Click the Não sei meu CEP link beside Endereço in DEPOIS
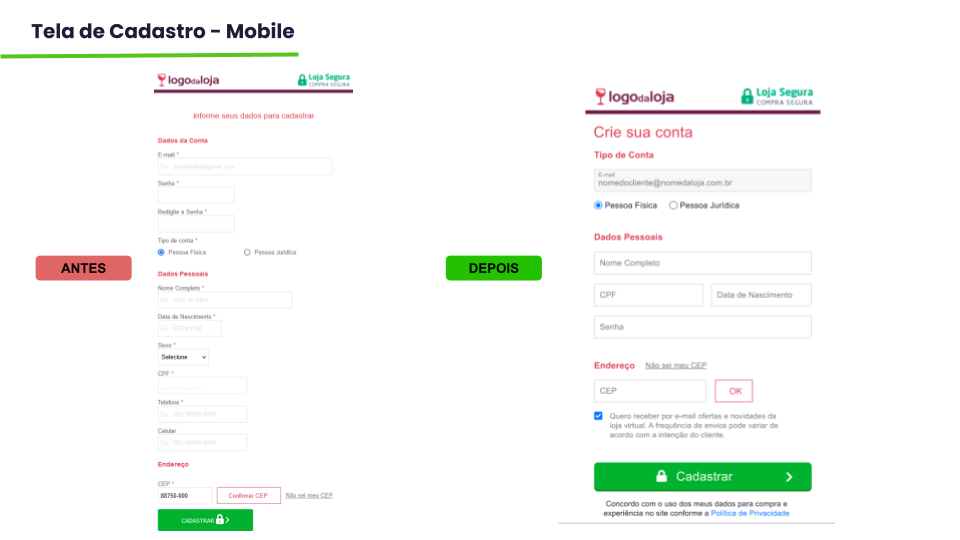The width and height of the screenshot is (960, 540). pos(676,366)
